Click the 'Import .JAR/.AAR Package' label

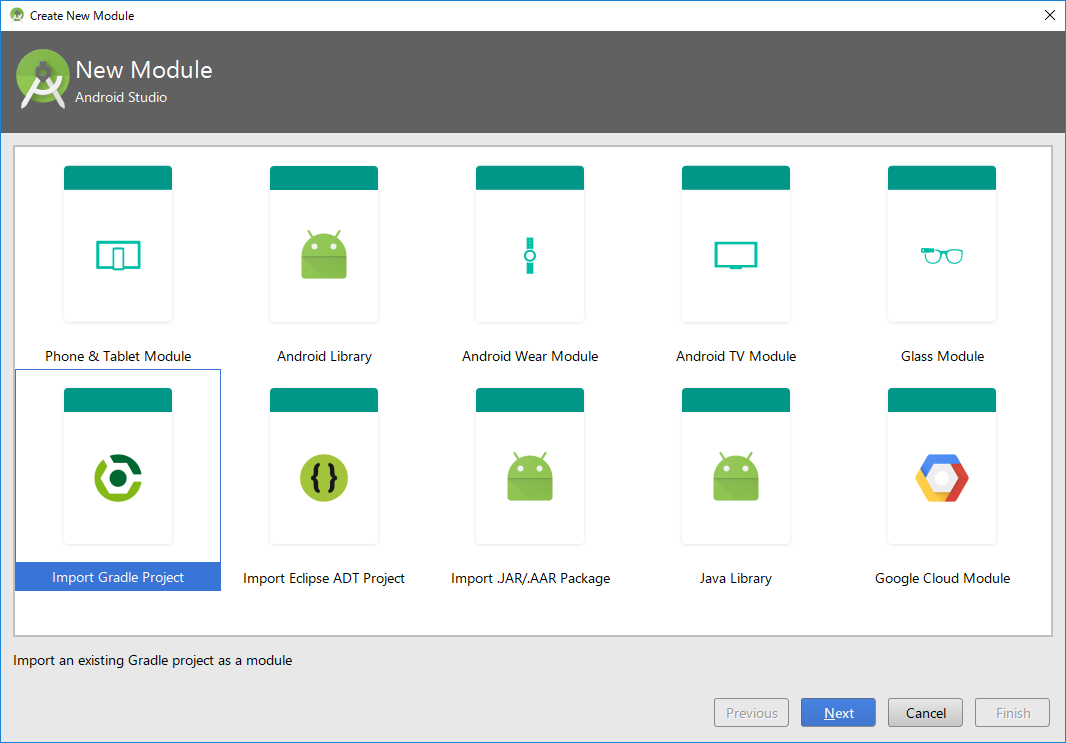(530, 578)
